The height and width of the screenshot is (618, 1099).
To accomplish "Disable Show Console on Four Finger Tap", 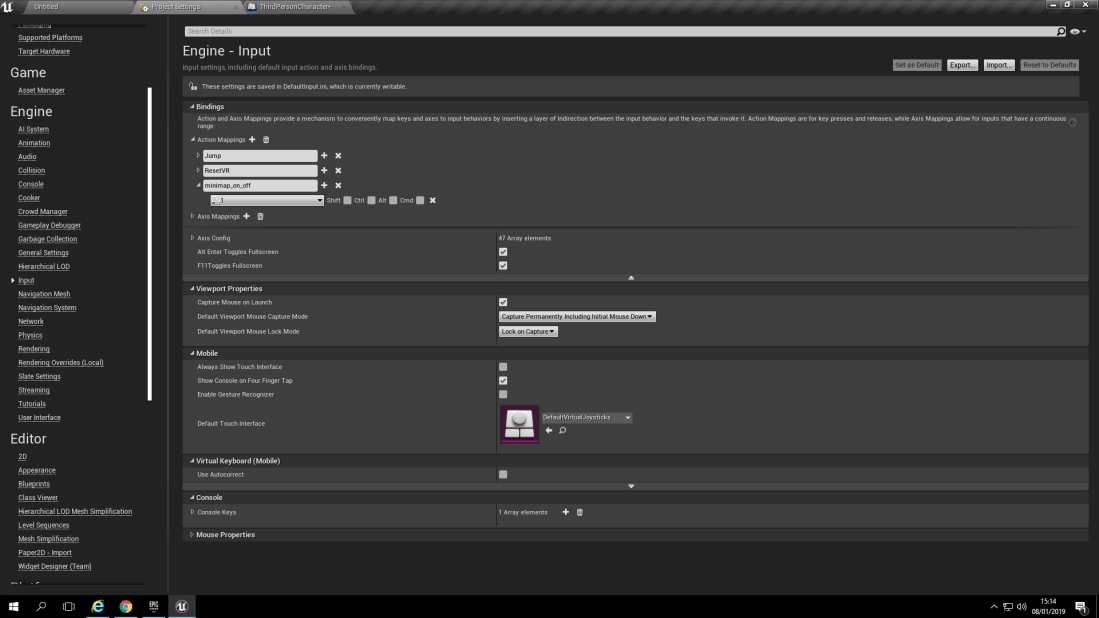I will click(503, 380).
